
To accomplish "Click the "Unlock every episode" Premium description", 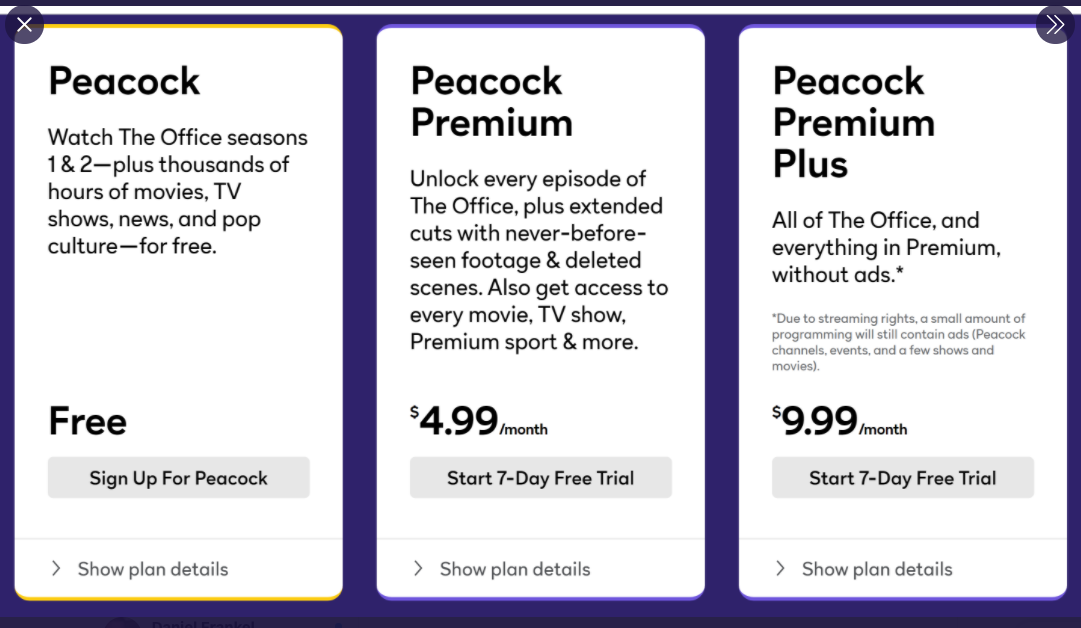I will (x=538, y=260).
